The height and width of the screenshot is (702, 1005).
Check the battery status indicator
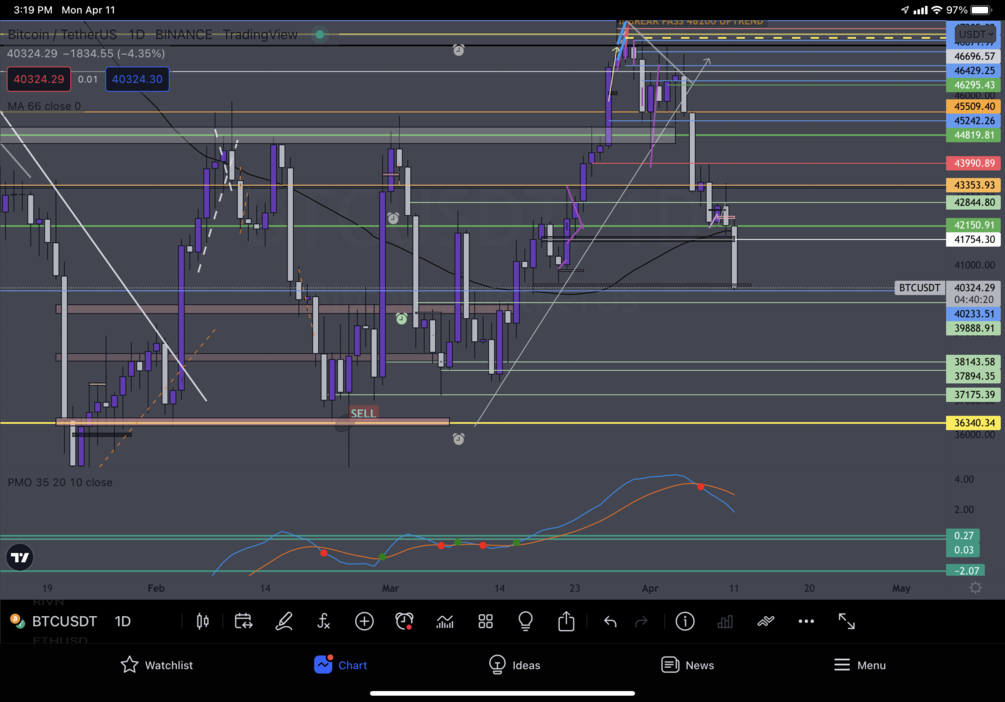pyautogui.click(x=982, y=10)
